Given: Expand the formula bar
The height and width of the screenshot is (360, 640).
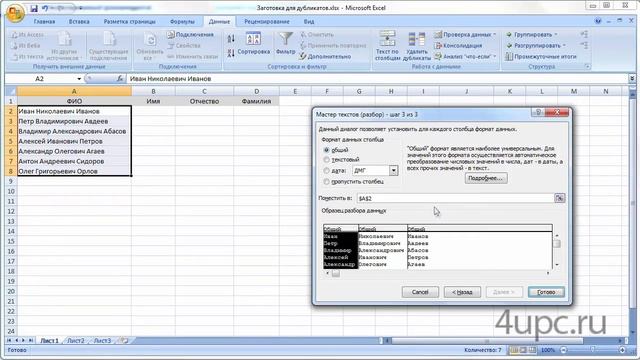Looking at the screenshot, I should 632,78.
